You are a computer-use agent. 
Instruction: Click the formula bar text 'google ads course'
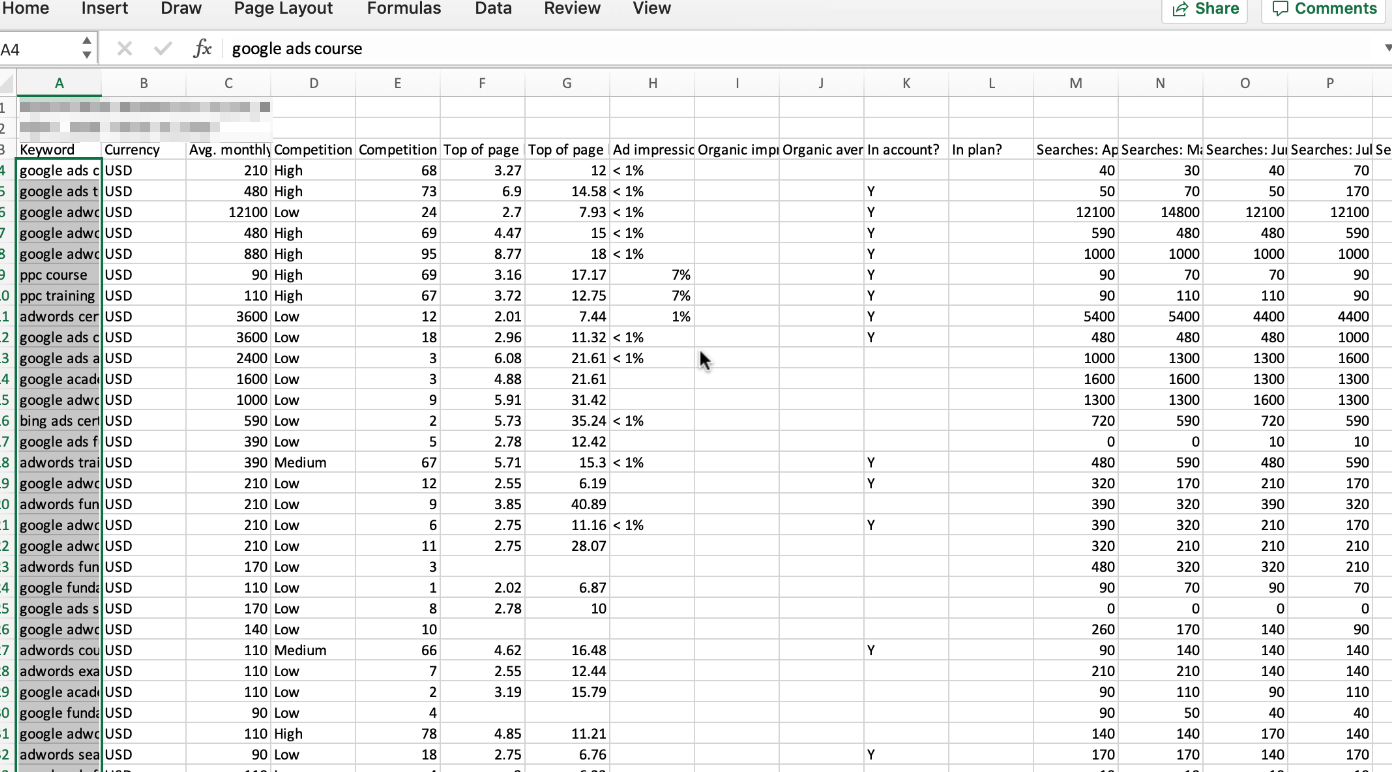(x=297, y=49)
